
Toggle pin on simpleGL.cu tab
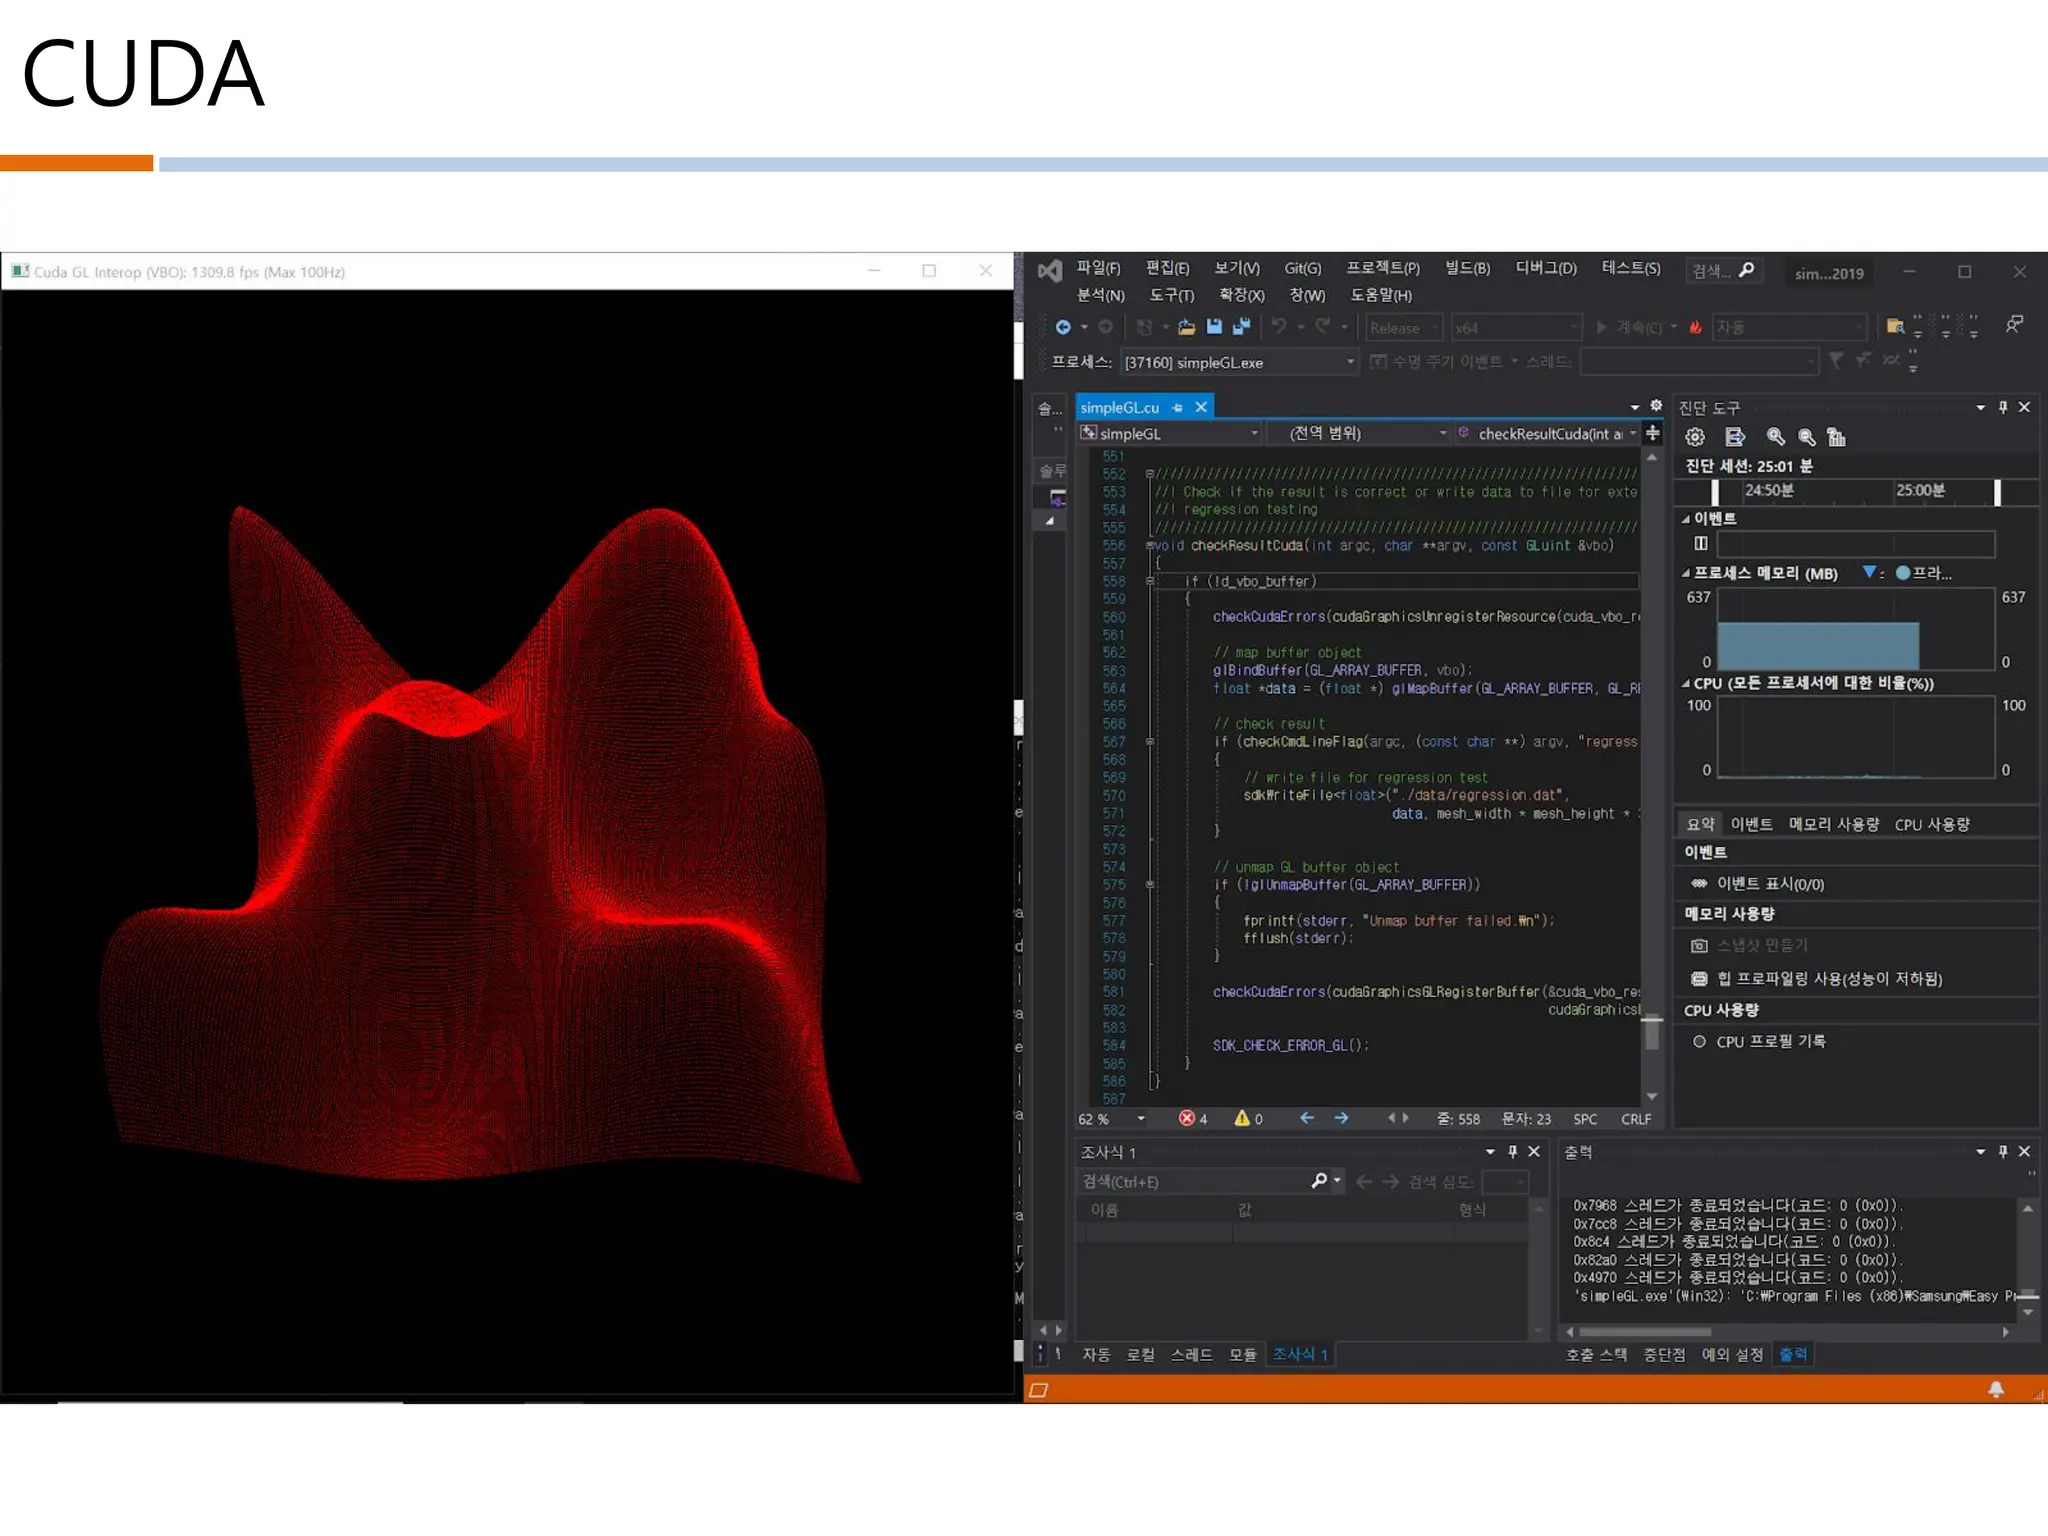click(1177, 408)
